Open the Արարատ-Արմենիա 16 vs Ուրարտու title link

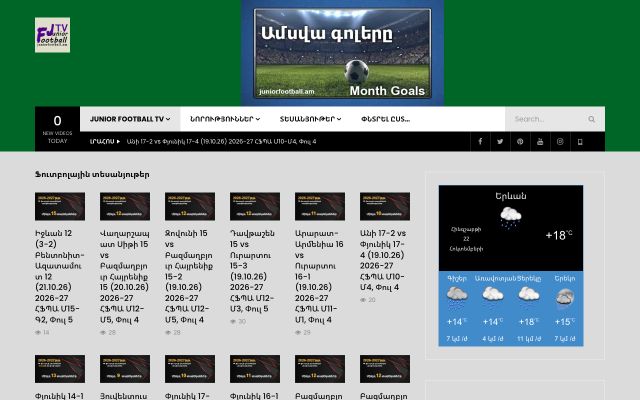[320, 276]
